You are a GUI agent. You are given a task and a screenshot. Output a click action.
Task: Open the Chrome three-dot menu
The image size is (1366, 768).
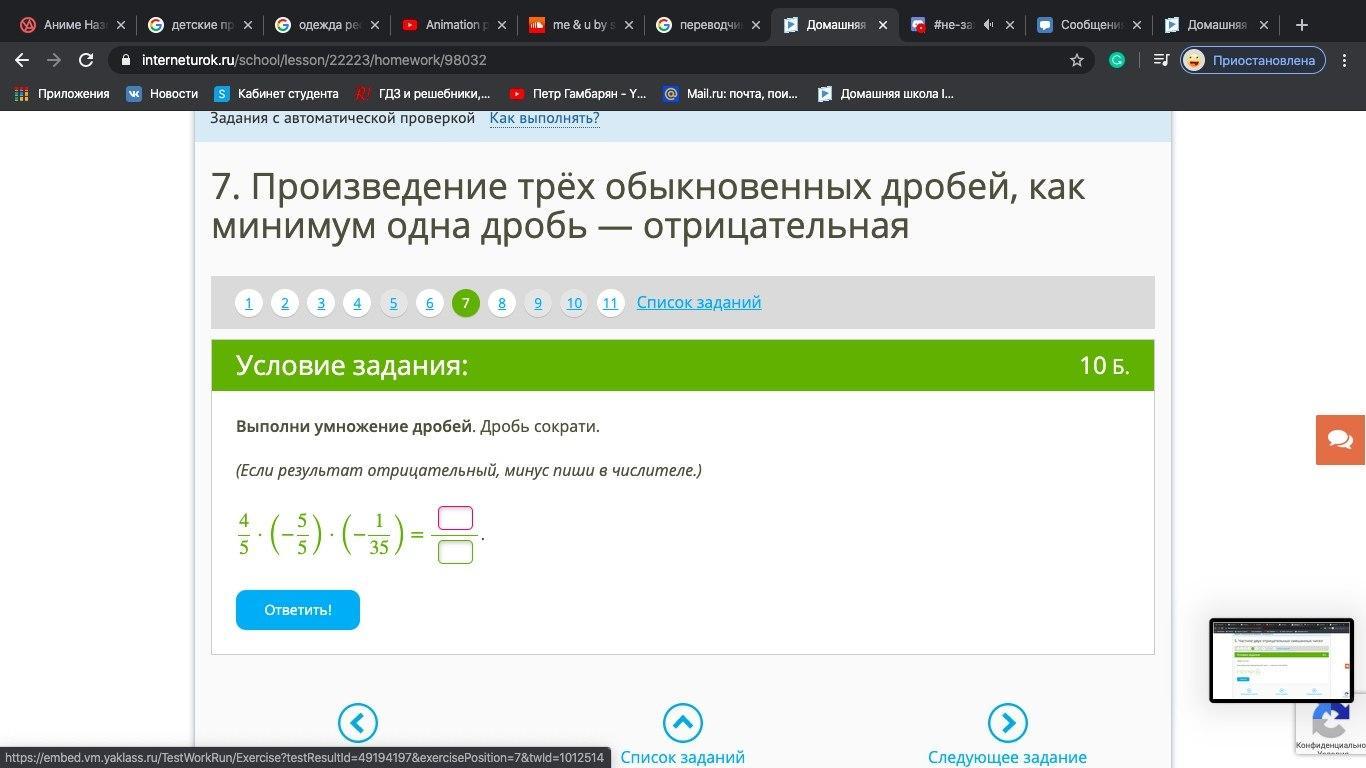[1345, 60]
